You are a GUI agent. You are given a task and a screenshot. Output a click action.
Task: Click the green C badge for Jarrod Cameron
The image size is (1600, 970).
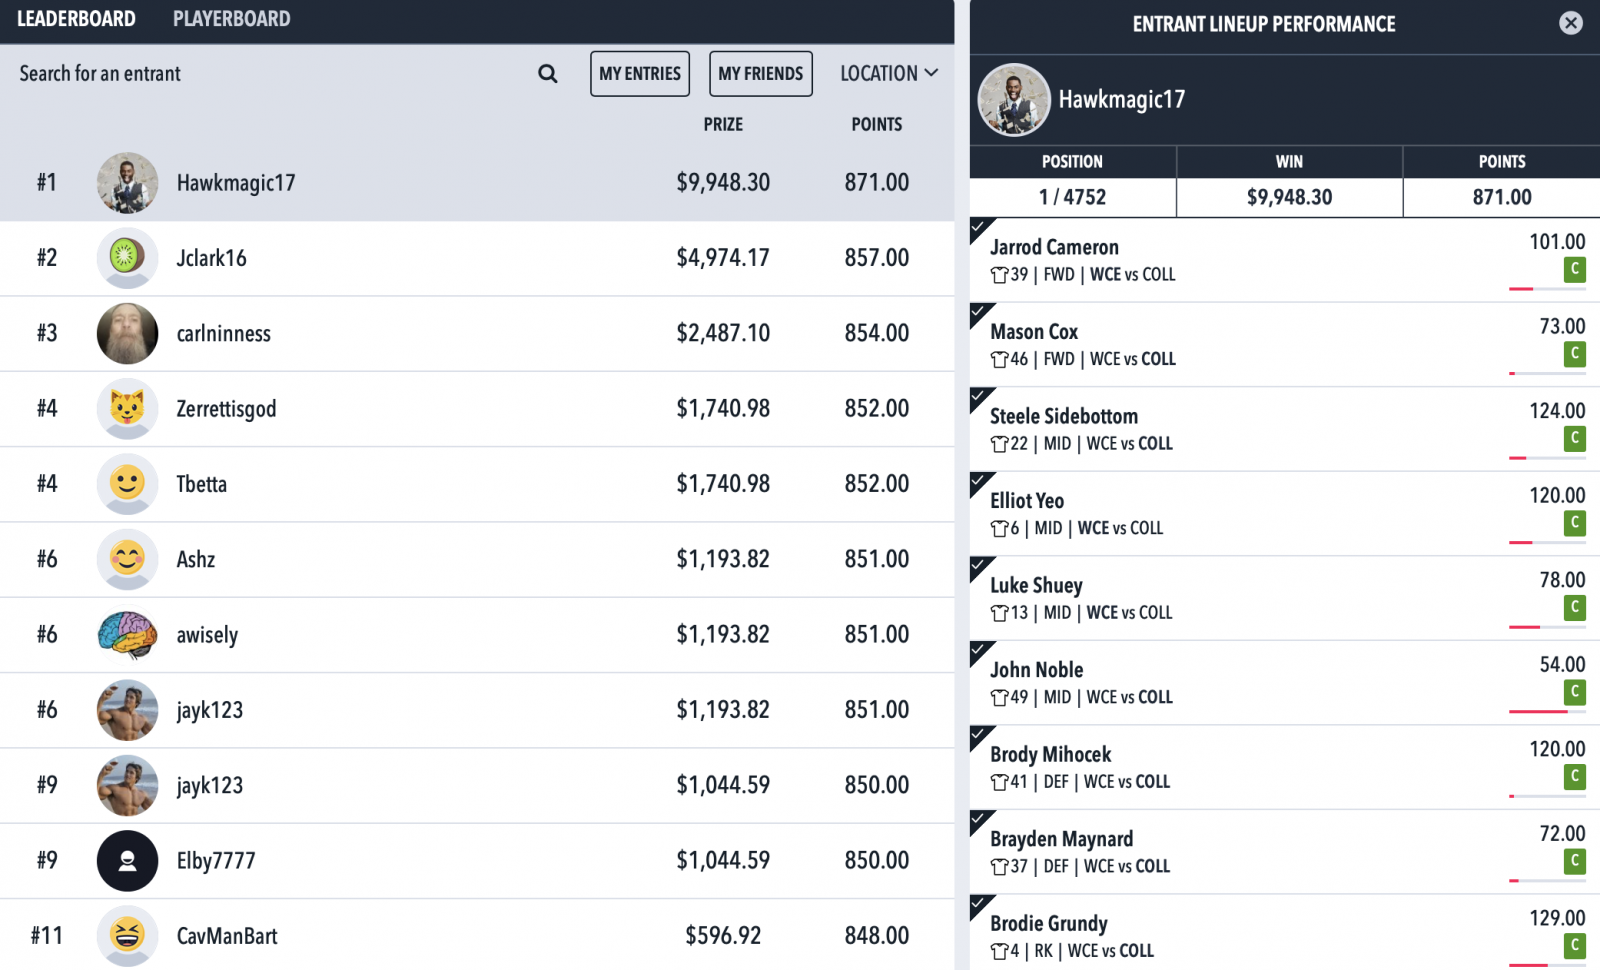point(1575,269)
